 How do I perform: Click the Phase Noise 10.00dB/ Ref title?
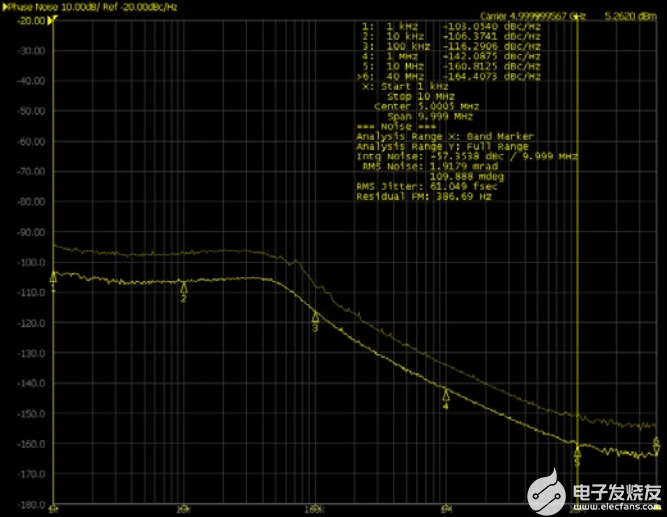pyautogui.click(x=77, y=6)
